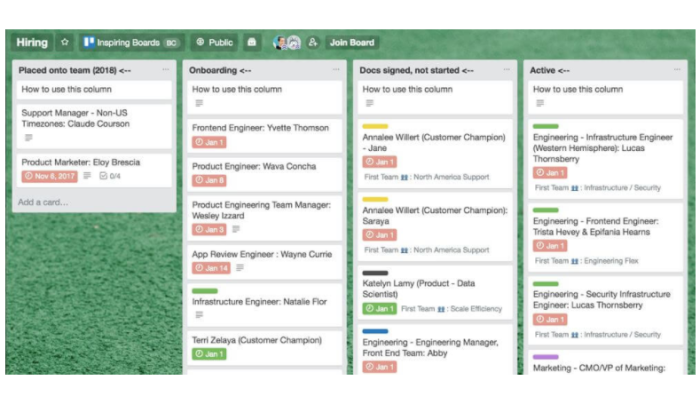Click the description icon on Eloy Brescia card
The image size is (700, 420).
click(x=88, y=176)
